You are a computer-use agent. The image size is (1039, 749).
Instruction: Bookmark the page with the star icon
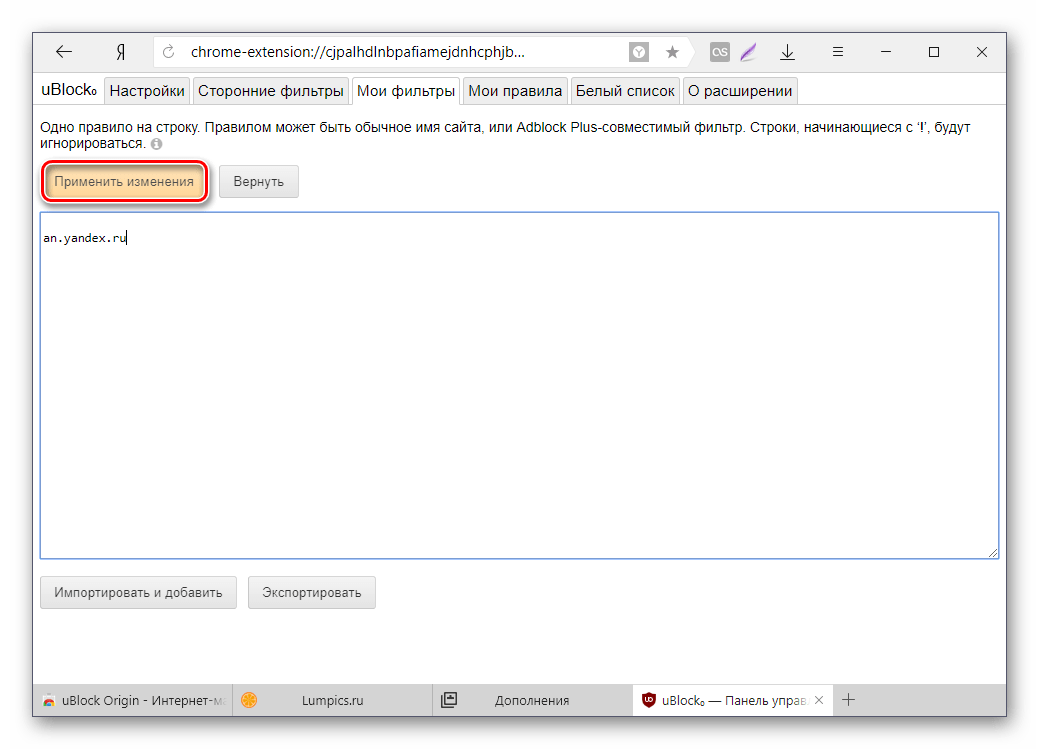672,52
